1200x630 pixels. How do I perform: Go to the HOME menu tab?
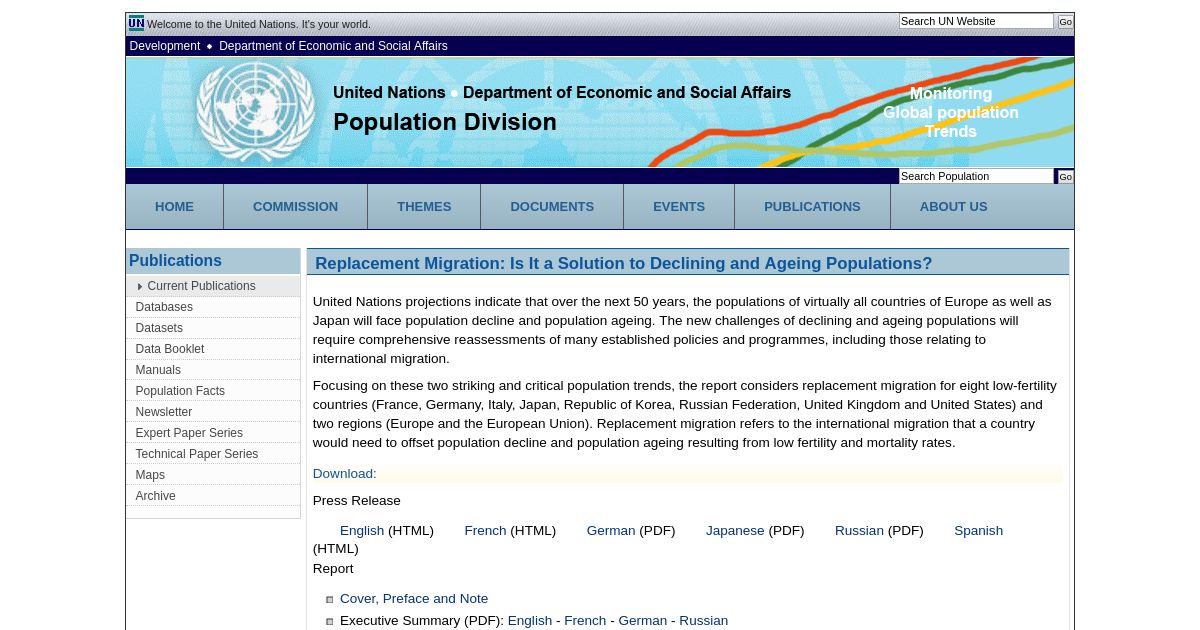pos(174,207)
